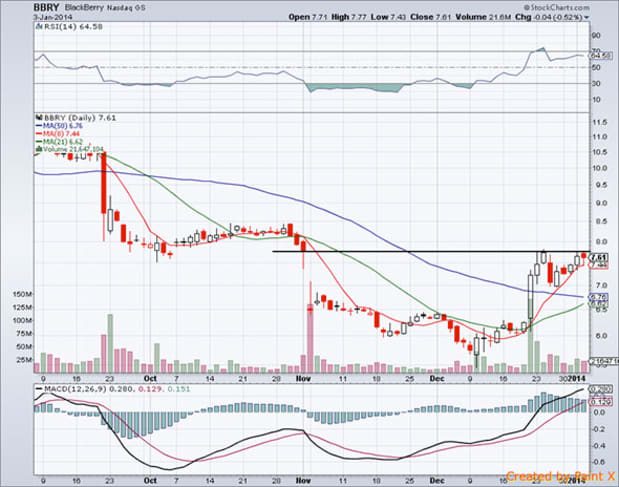619x487 pixels.
Task: Click the 'Dec' label on the MACD date axis
Action: coord(437,481)
